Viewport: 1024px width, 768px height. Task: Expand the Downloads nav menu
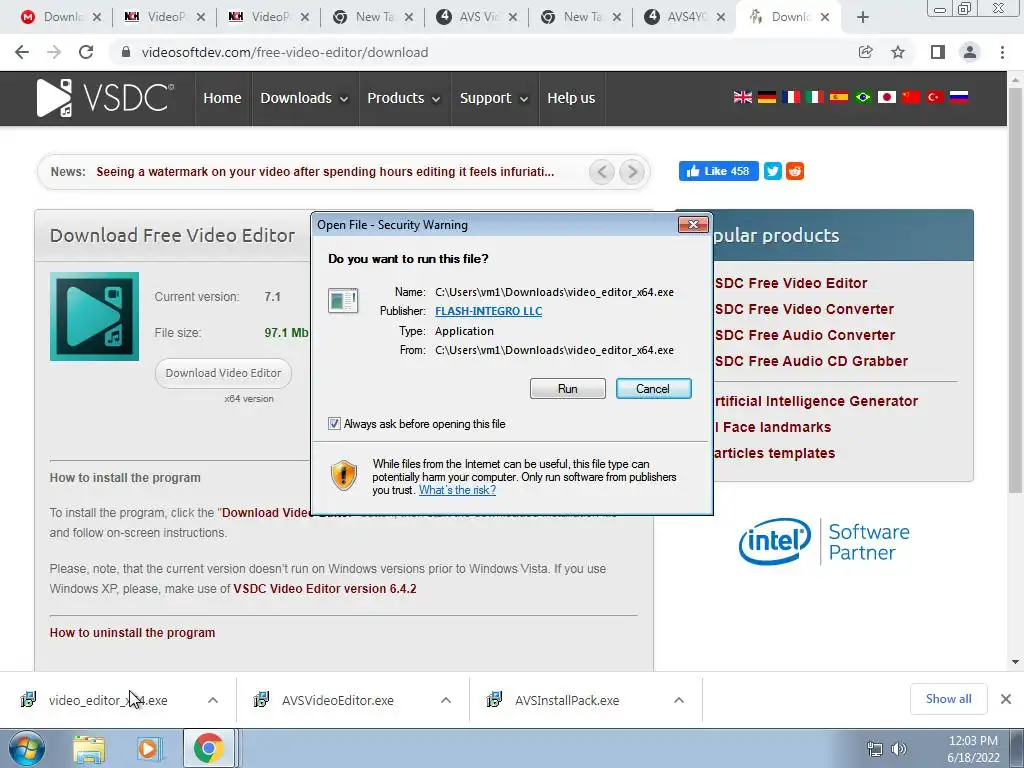coord(304,98)
